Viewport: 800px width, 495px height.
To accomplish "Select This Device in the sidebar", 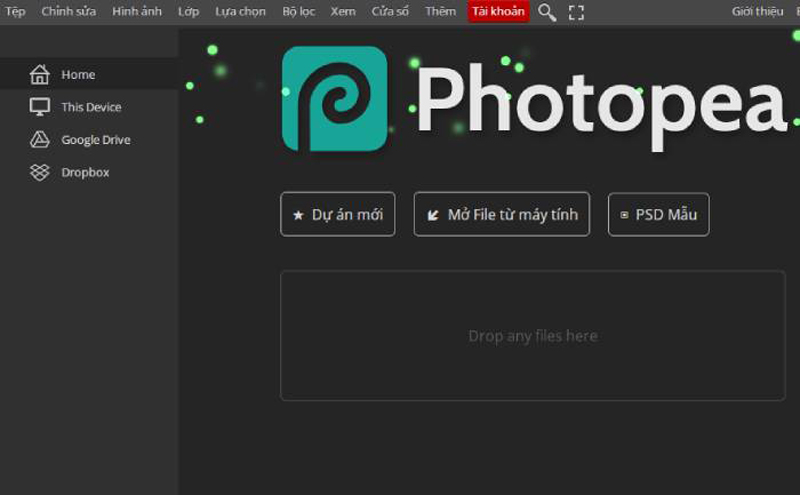I will [x=89, y=107].
